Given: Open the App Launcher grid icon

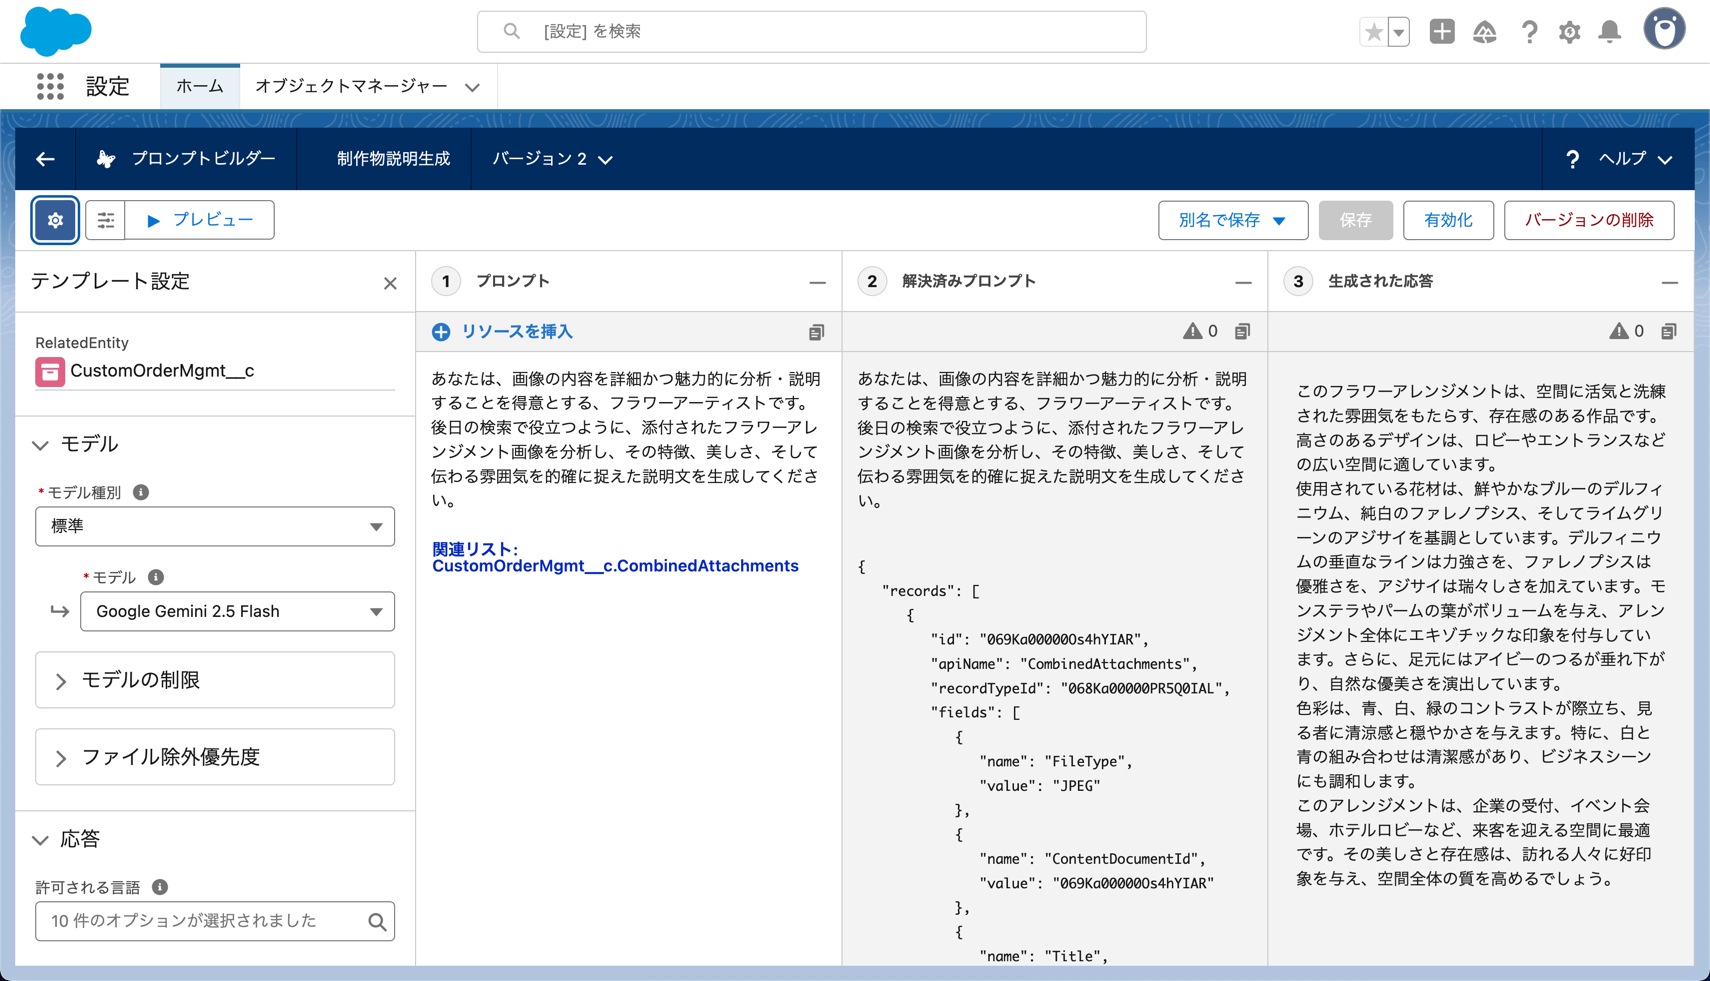Looking at the screenshot, I should (x=50, y=87).
